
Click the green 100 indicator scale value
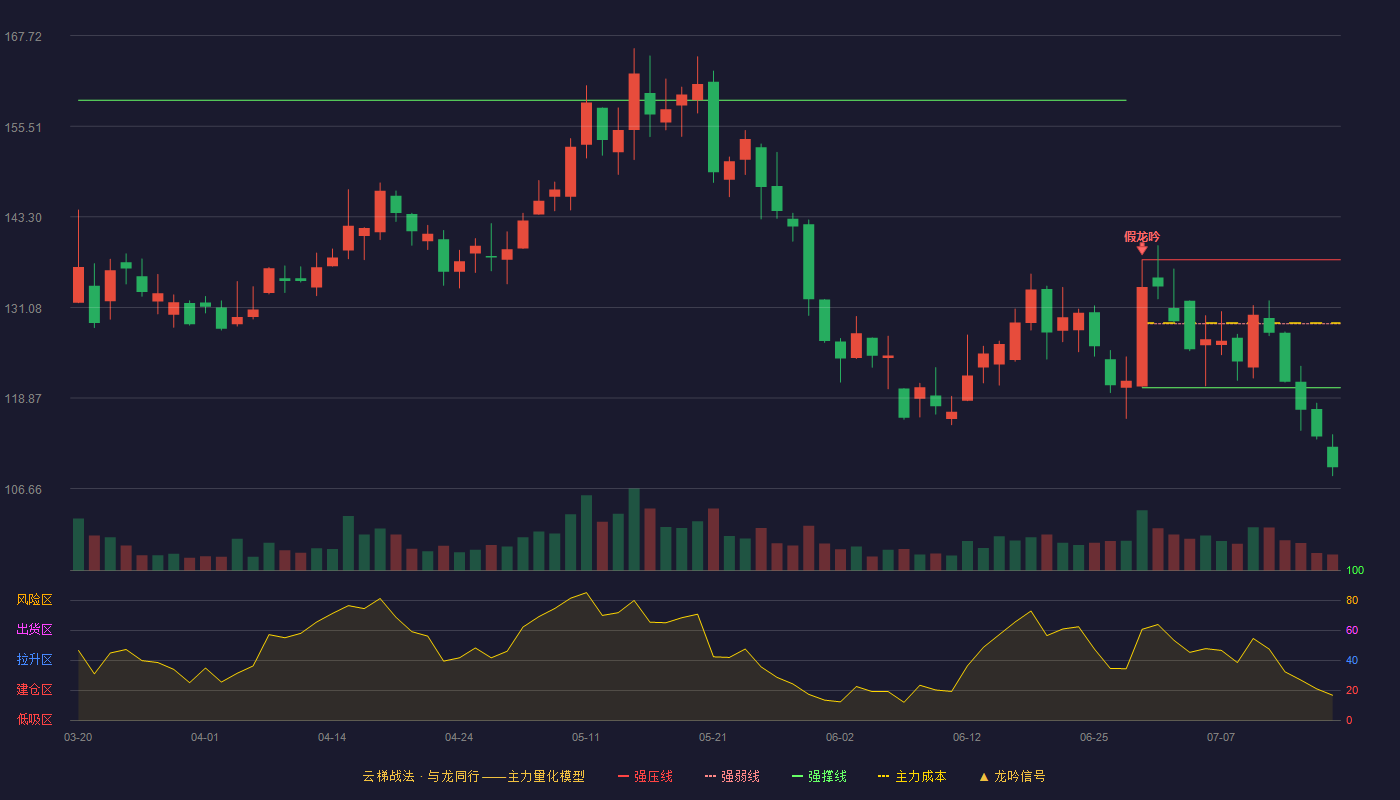pos(1355,571)
